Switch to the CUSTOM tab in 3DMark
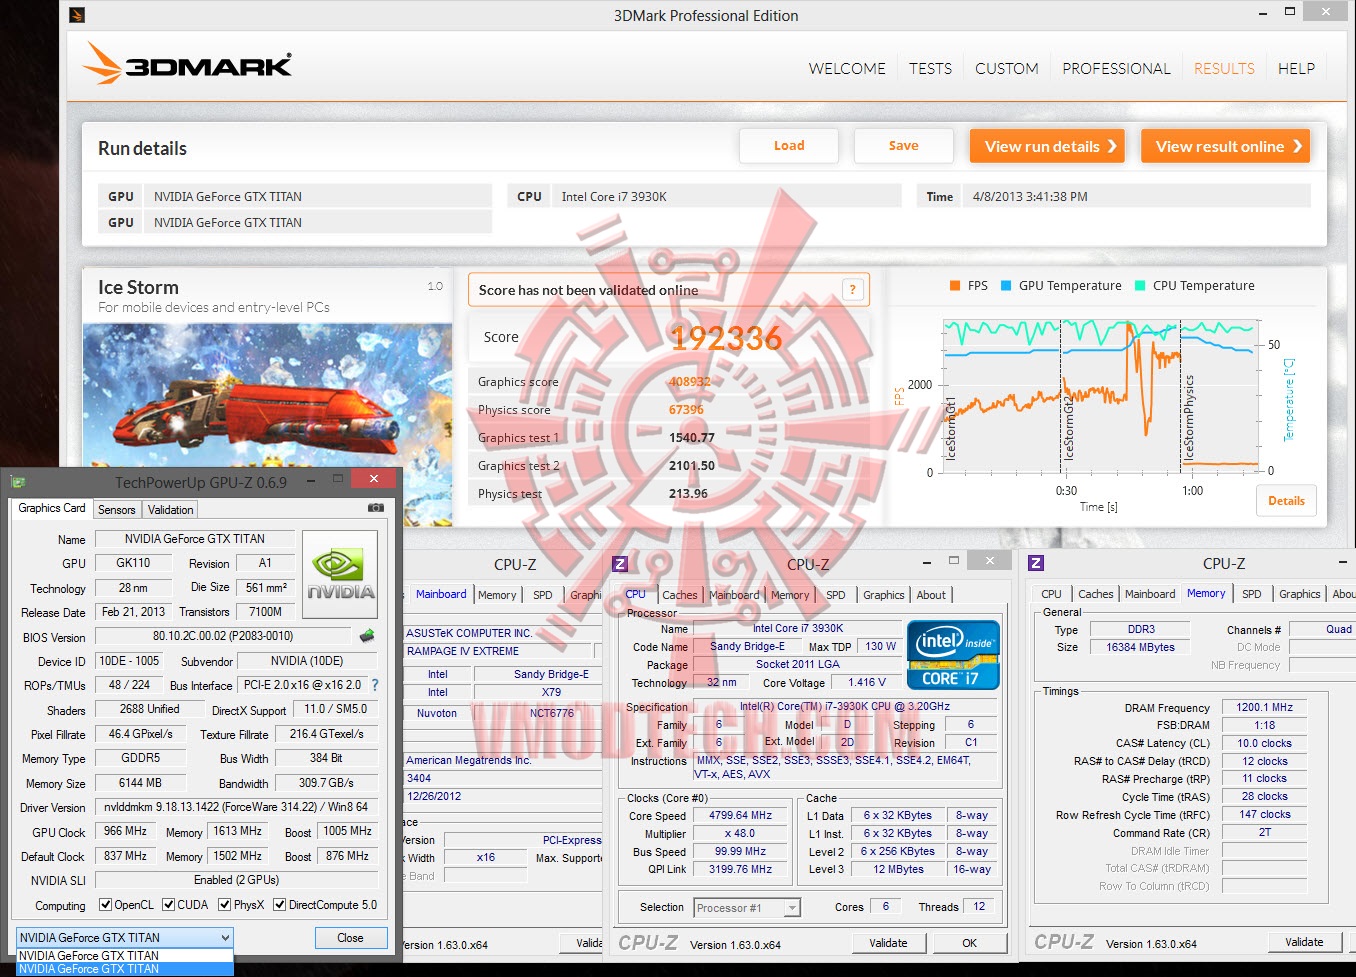 1006,69
